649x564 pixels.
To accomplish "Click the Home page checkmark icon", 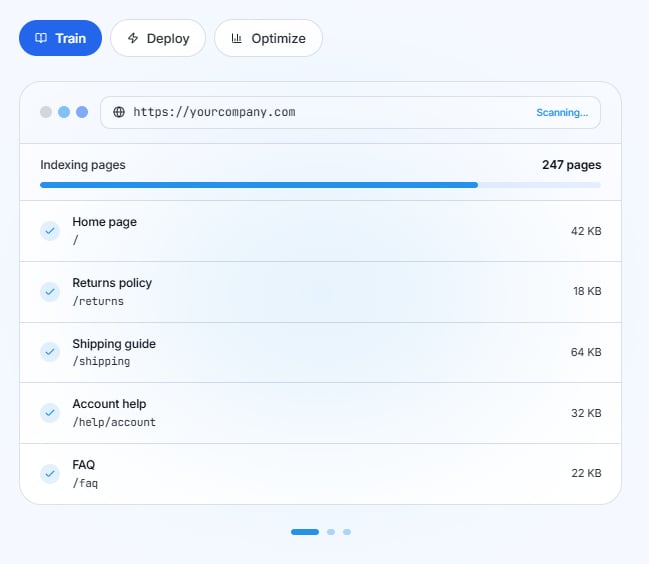I will coord(50,231).
